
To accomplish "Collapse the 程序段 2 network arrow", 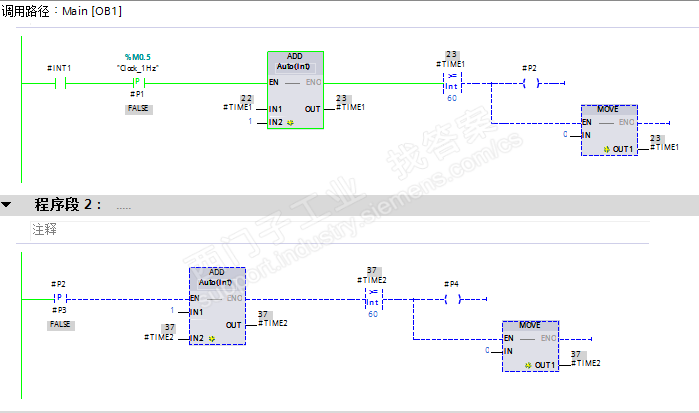I will tap(6, 205).
